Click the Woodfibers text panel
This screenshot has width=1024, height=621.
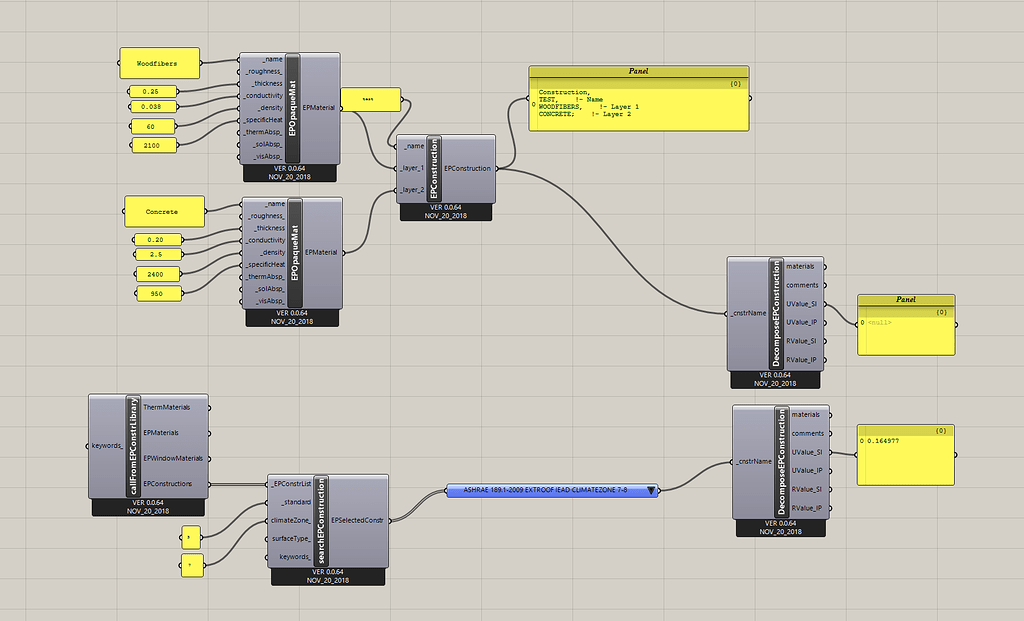[x=159, y=63]
